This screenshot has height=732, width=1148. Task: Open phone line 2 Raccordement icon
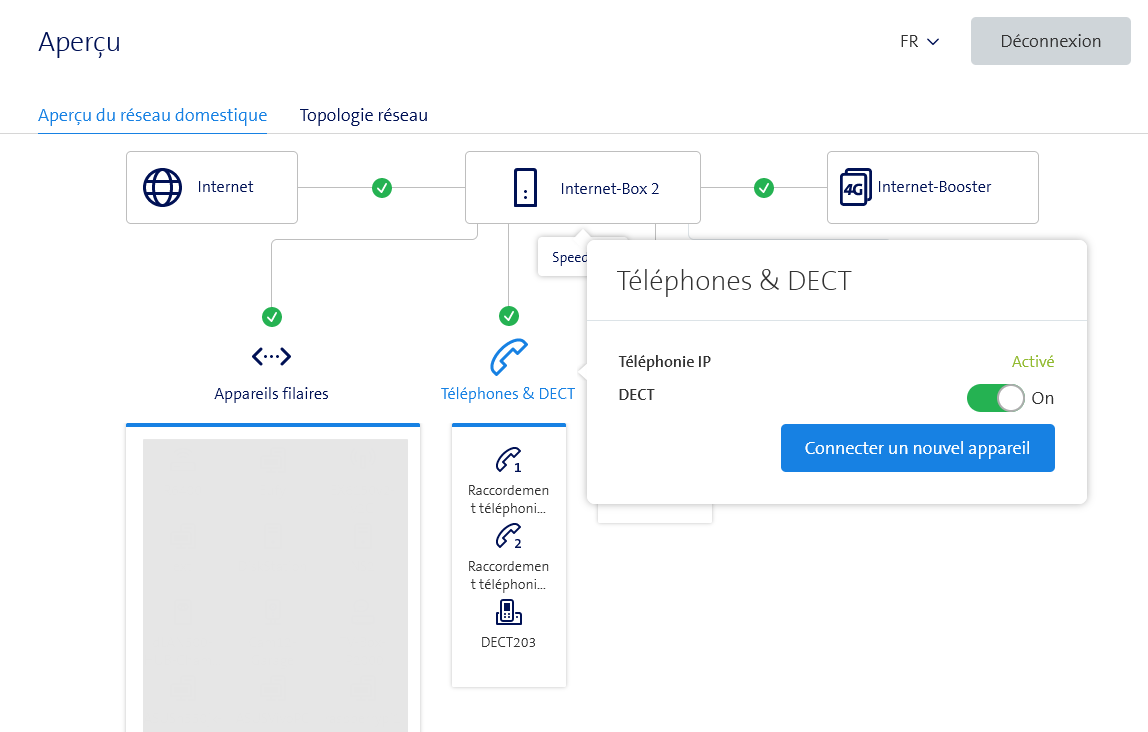(x=508, y=537)
